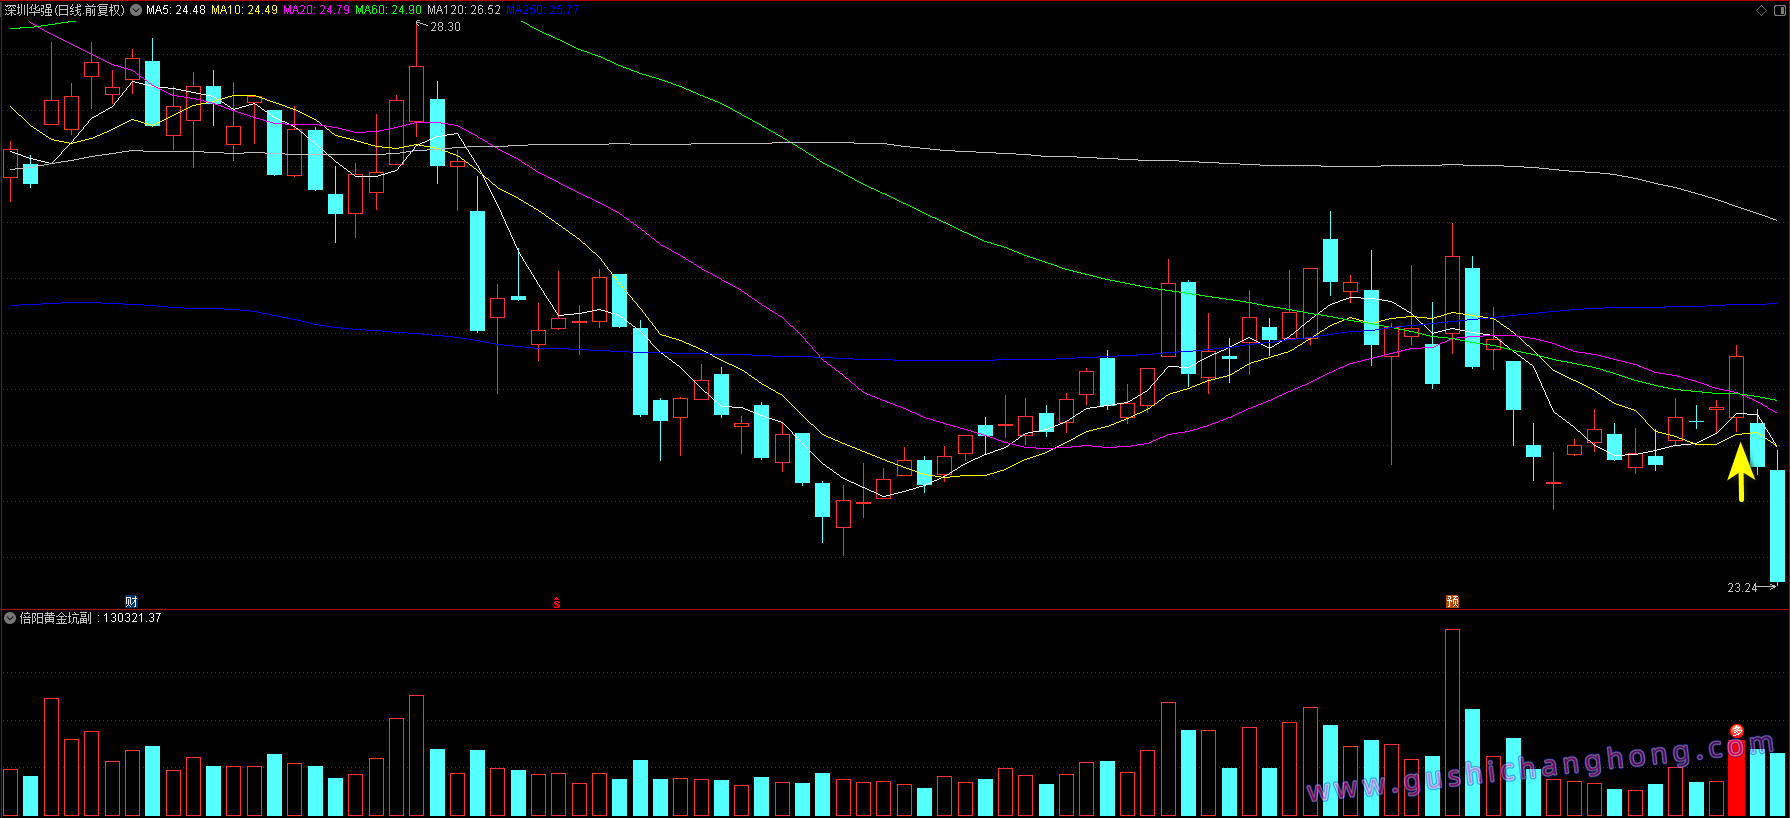This screenshot has height=818, width=1790.
Task: Click the red badge above red volume bar
Action: [x=1737, y=731]
